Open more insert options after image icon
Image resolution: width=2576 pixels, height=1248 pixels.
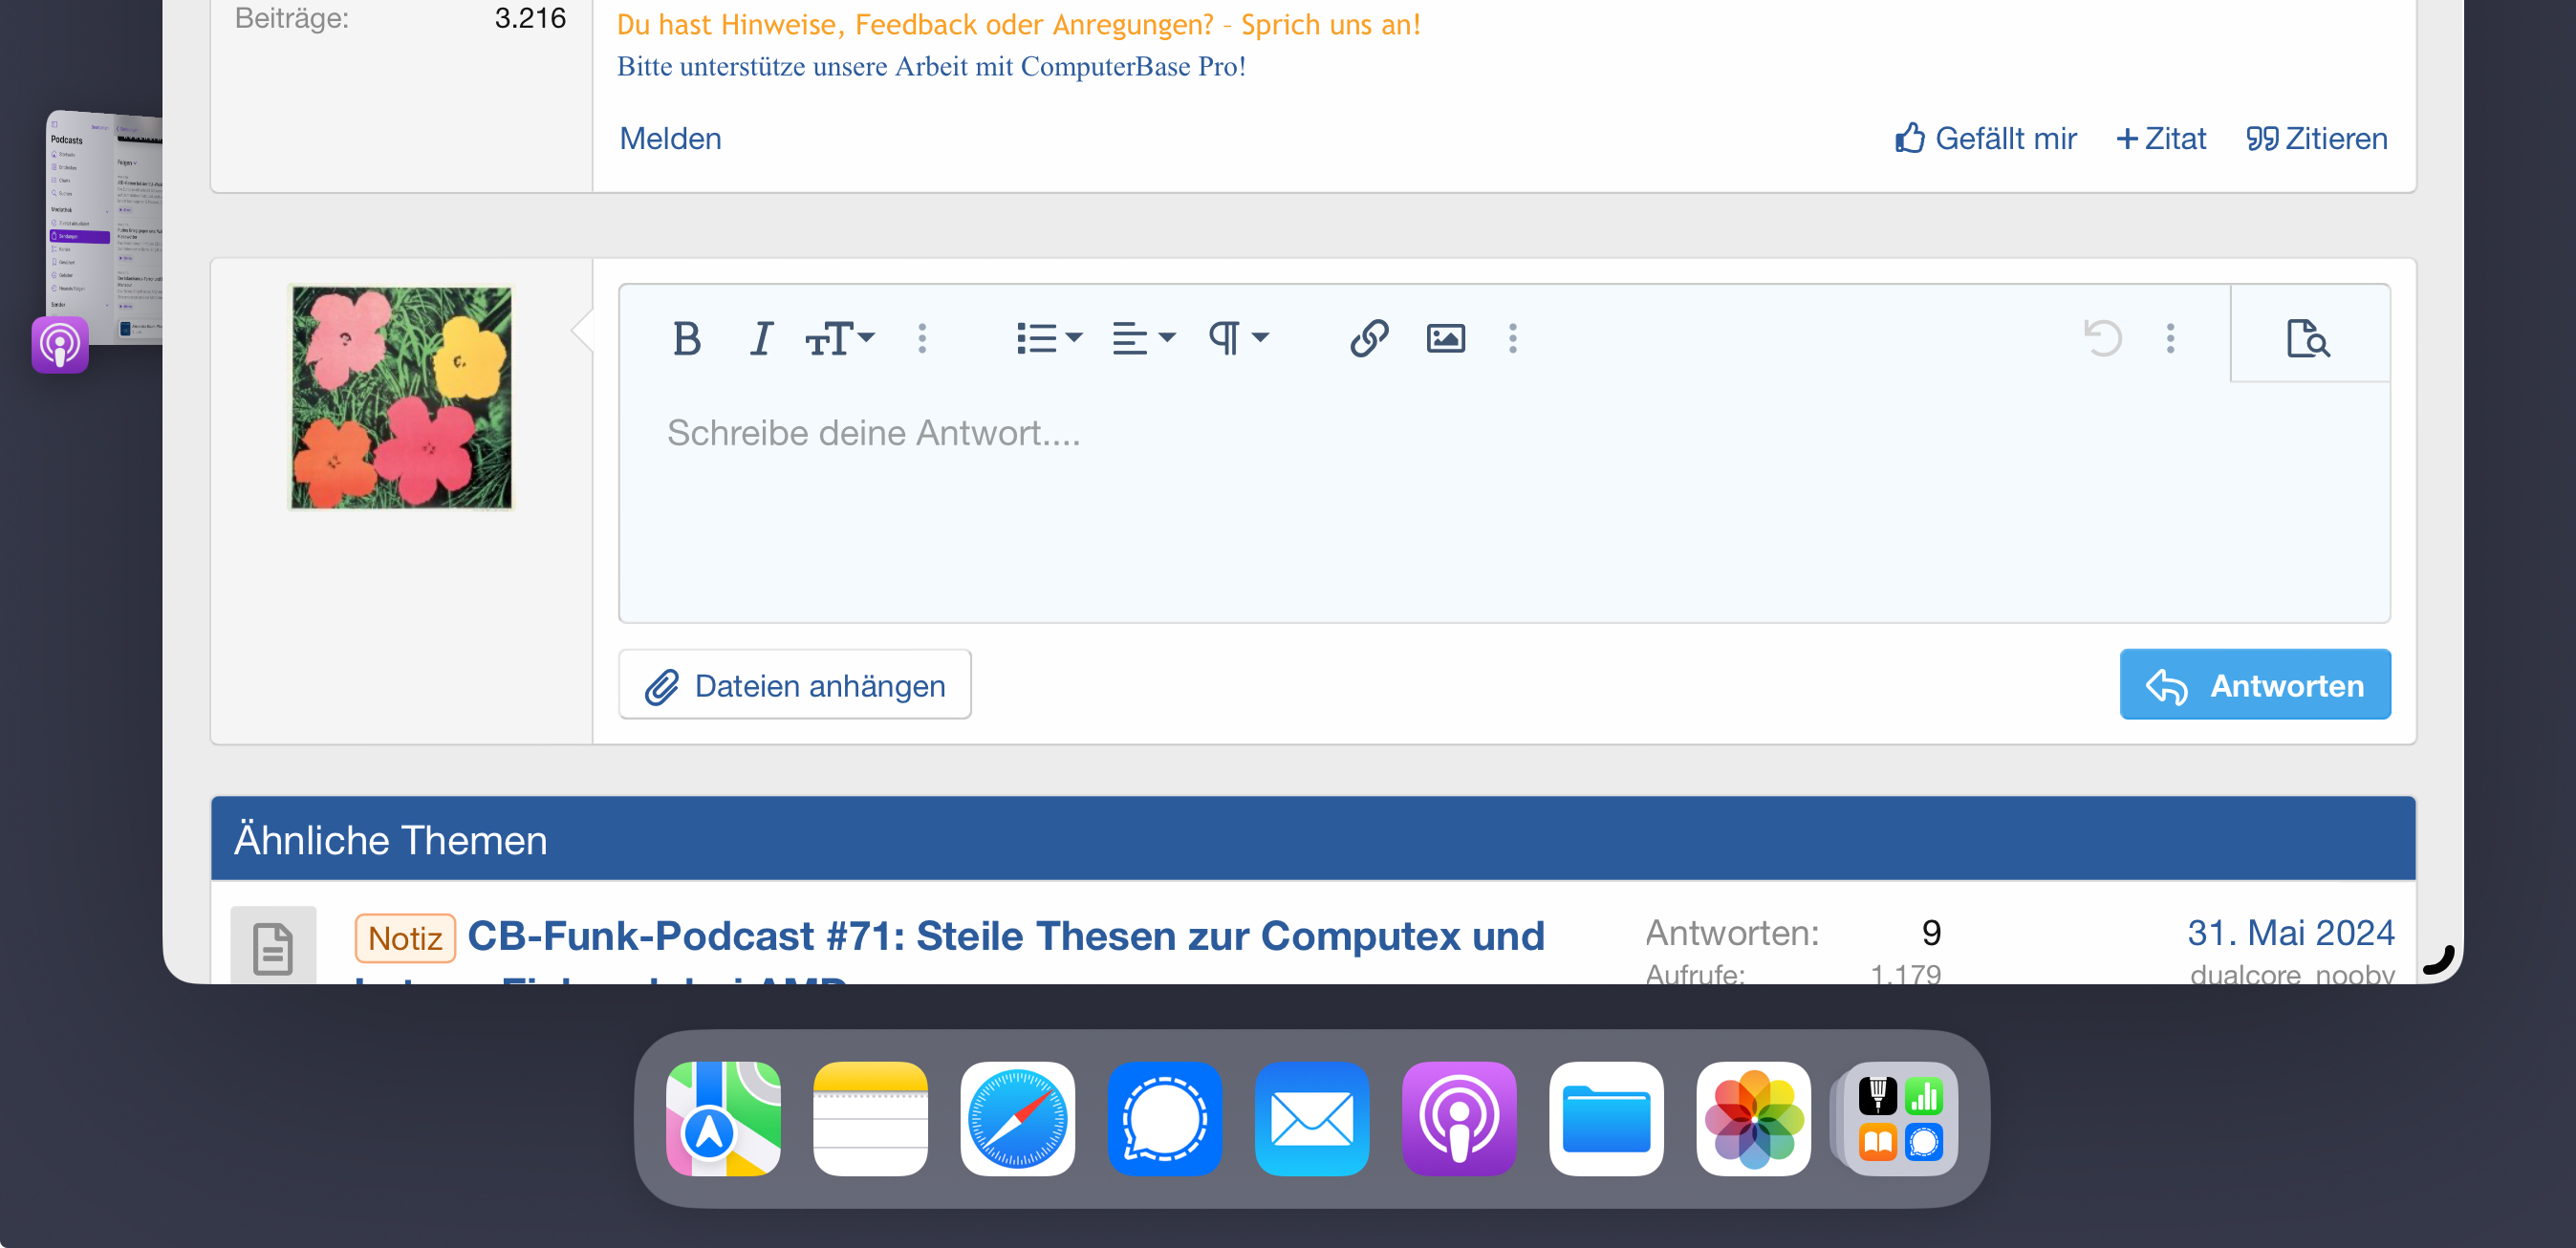1513,339
